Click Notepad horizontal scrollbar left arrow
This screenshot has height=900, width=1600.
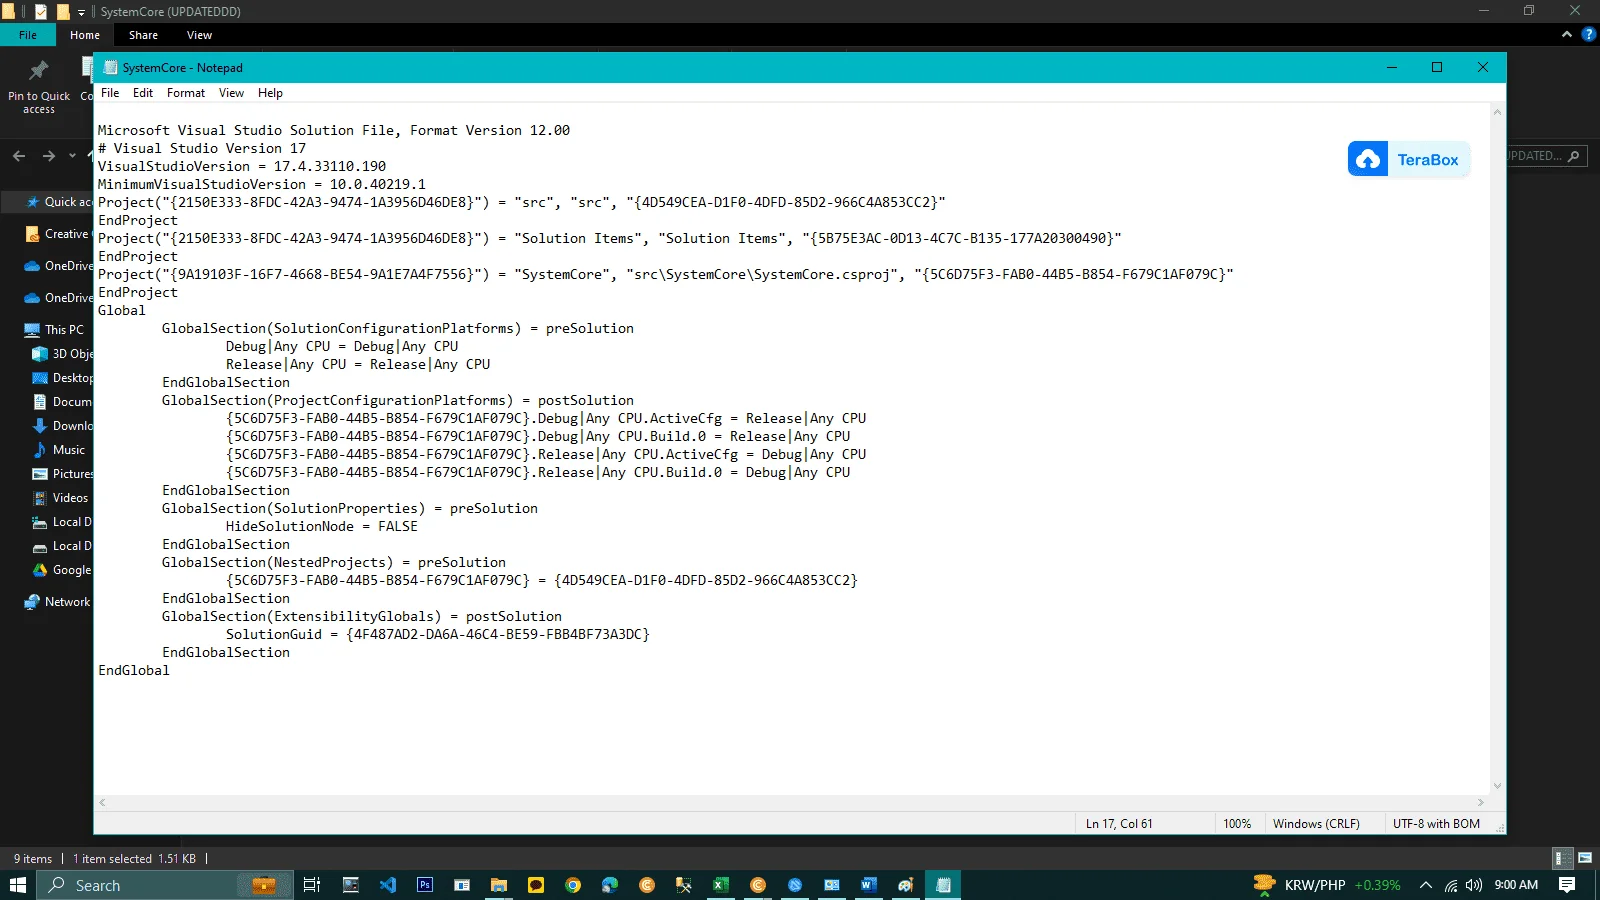102,802
